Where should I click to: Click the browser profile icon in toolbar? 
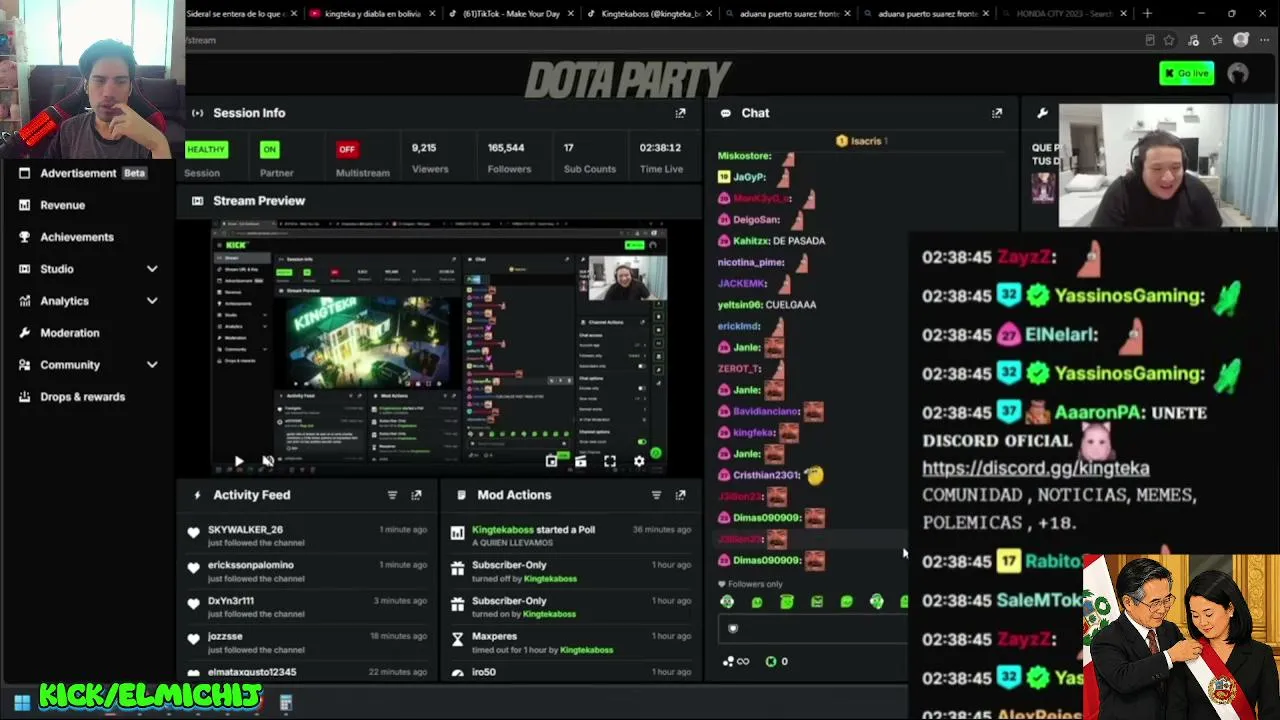(1241, 40)
